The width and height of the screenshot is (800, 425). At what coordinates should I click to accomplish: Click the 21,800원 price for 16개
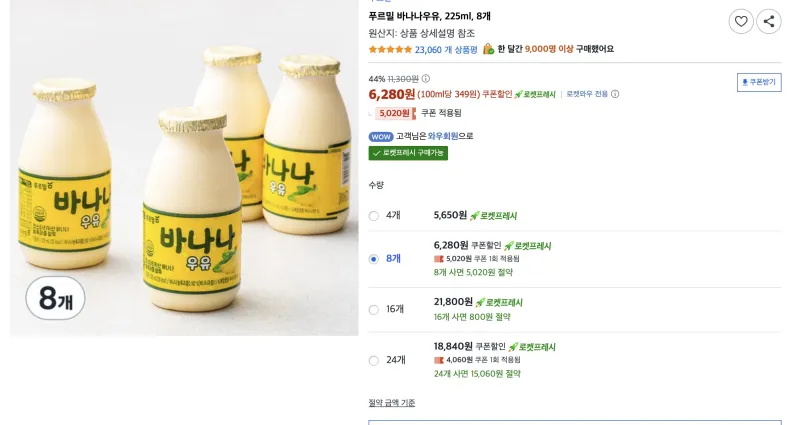pyautogui.click(x=453, y=302)
